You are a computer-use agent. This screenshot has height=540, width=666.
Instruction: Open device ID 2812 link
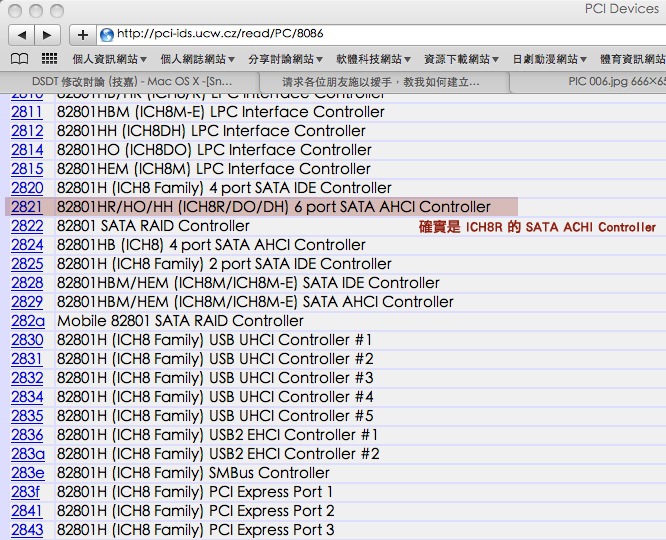pos(27,131)
